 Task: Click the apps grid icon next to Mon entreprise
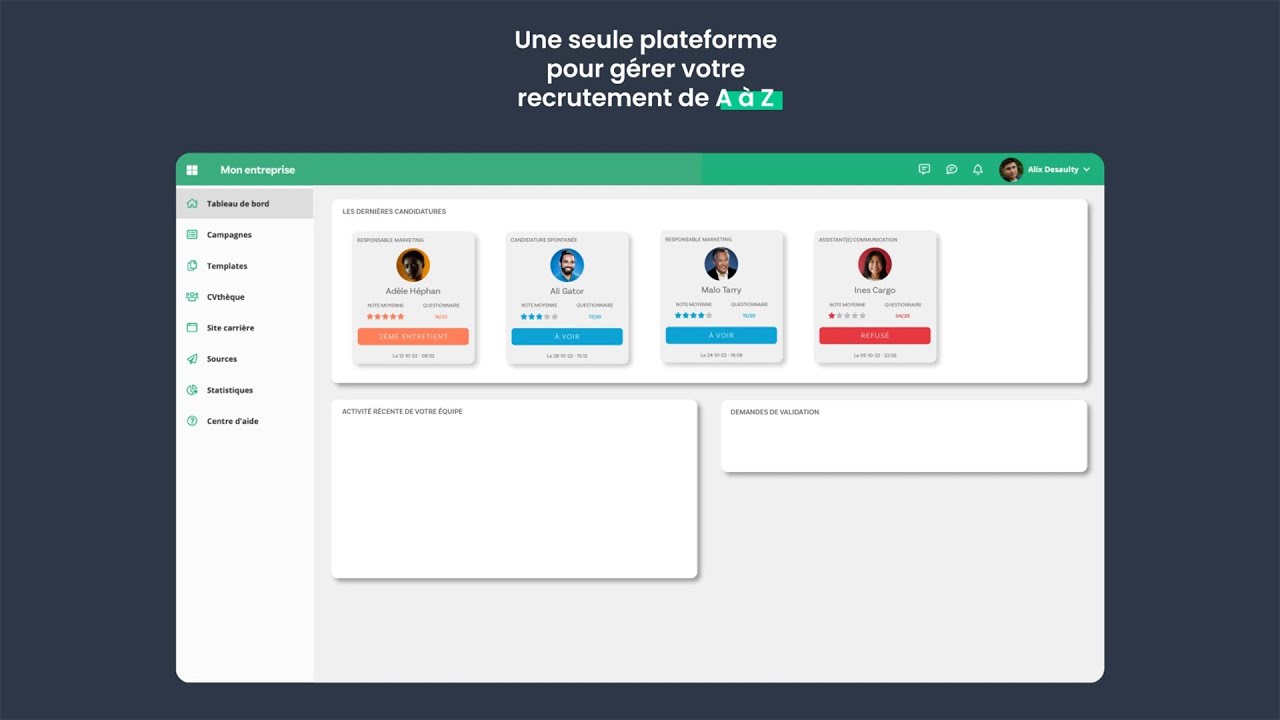click(x=192, y=169)
